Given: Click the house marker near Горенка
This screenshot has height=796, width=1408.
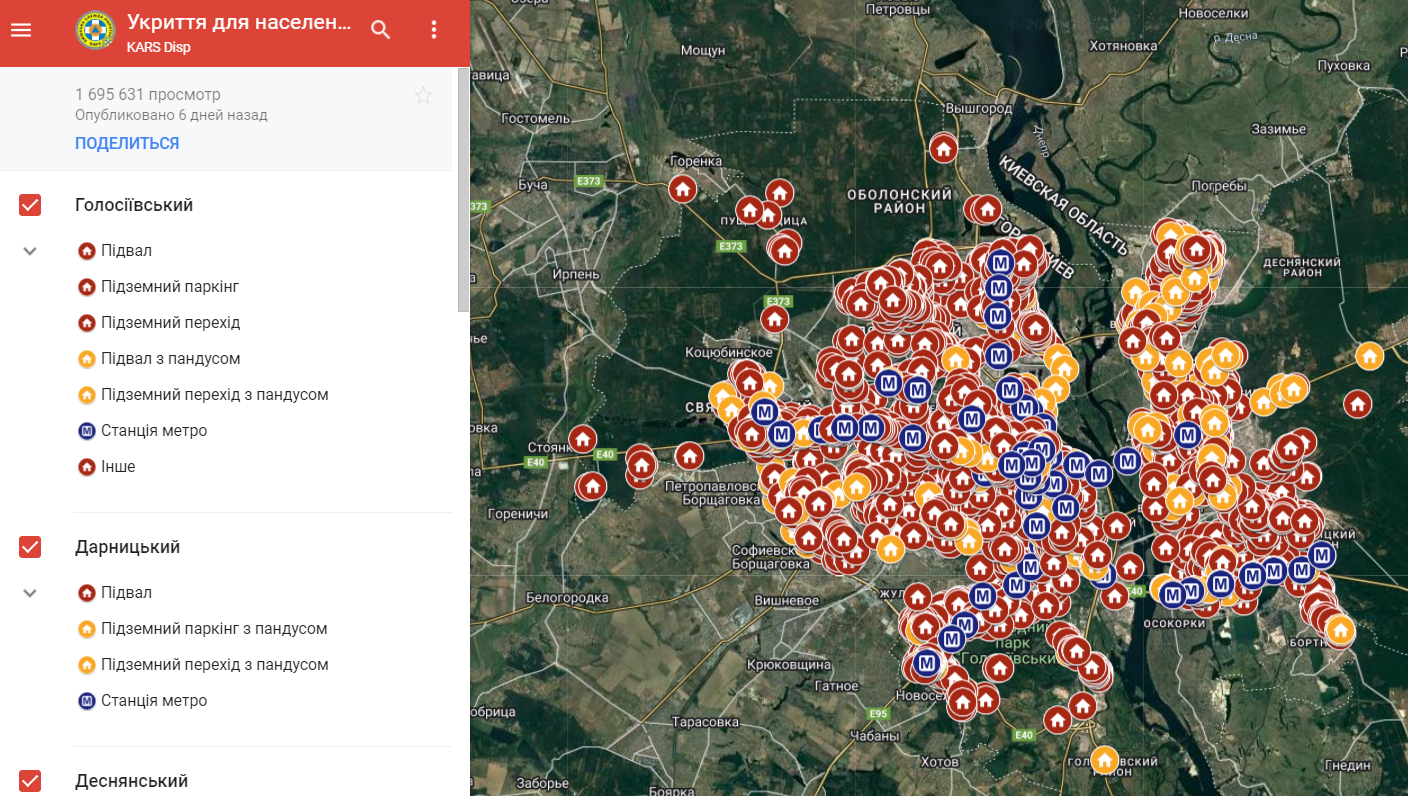Looking at the screenshot, I should (683, 189).
